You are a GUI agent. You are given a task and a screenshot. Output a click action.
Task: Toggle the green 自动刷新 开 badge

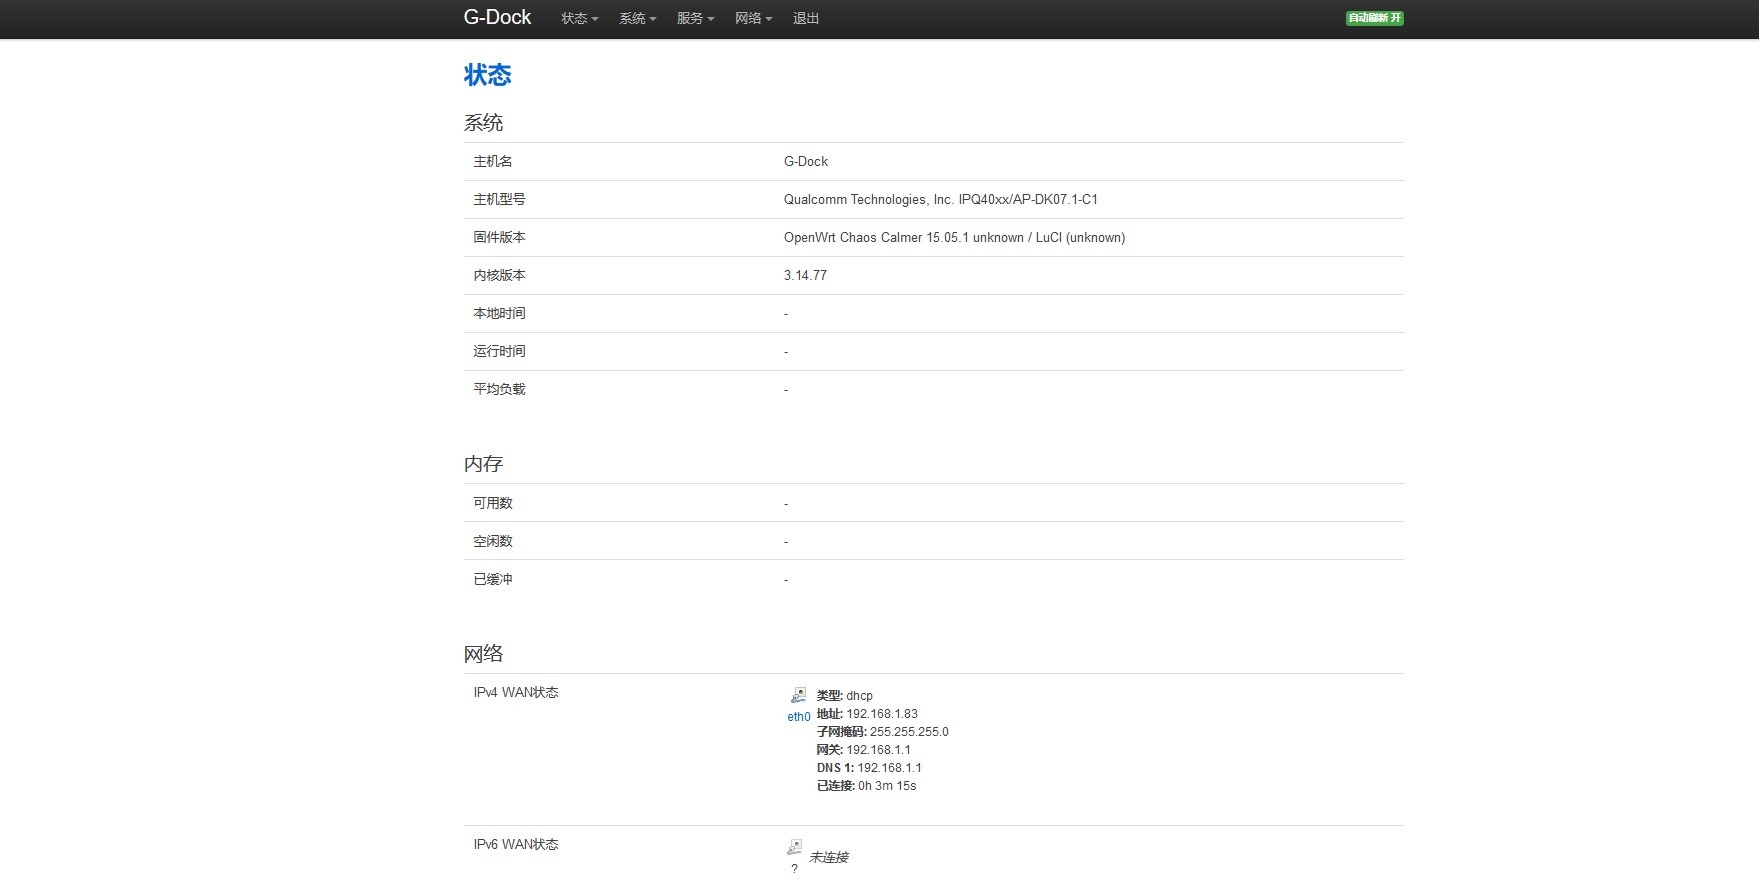coord(1374,18)
